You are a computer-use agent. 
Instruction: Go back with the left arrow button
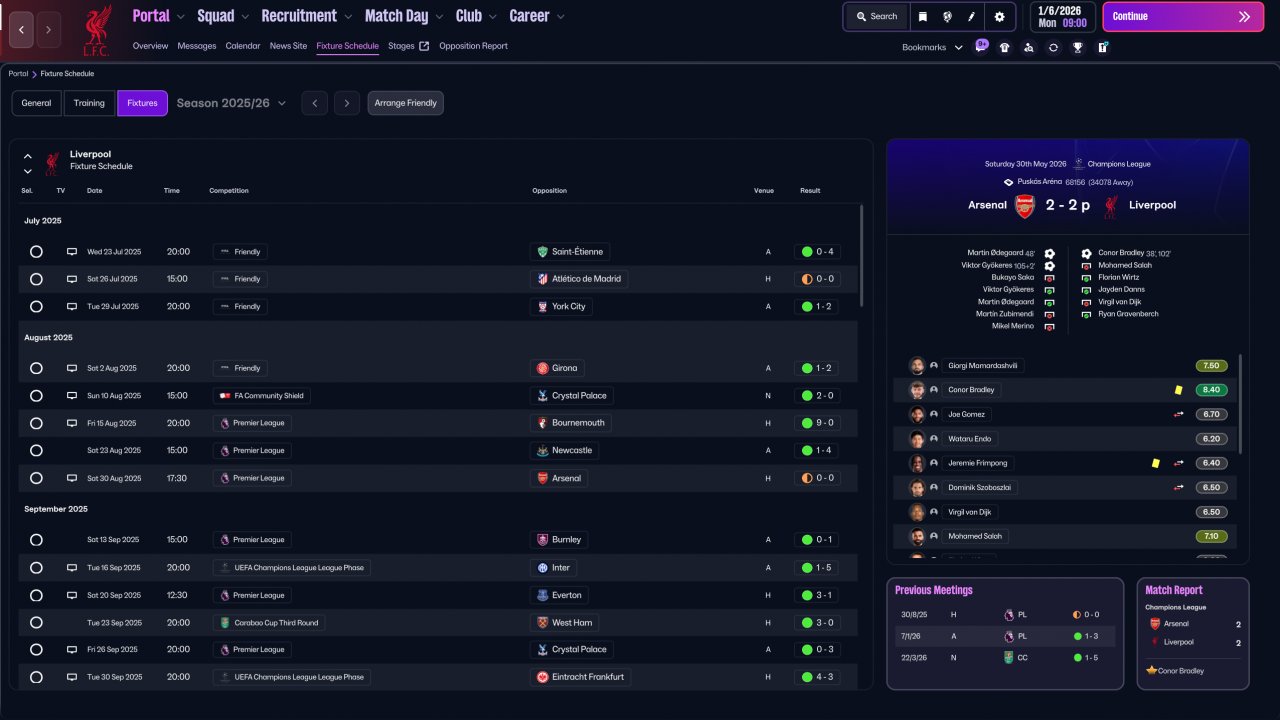[x=22, y=30]
